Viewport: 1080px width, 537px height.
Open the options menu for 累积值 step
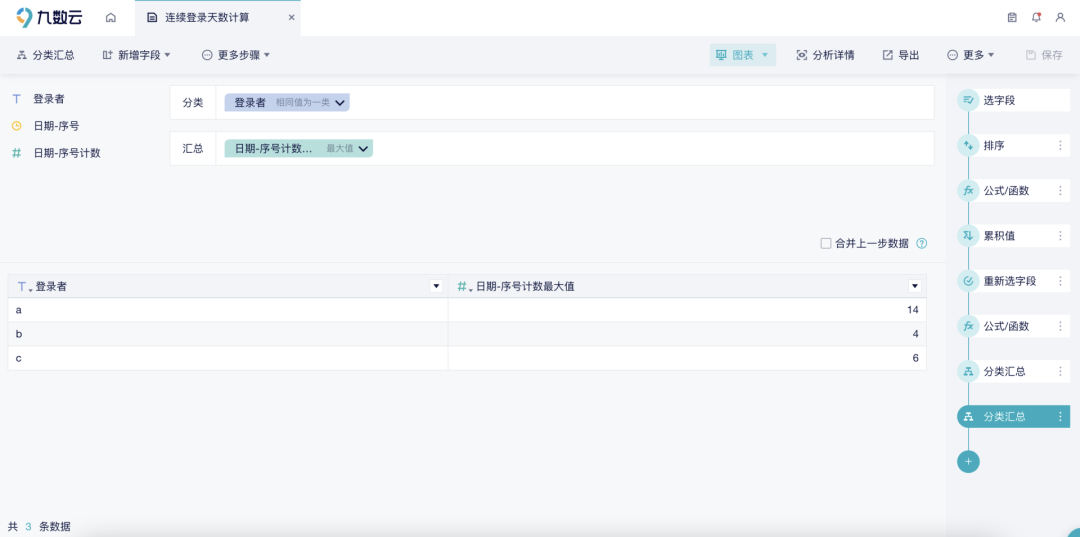(x=1061, y=235)
